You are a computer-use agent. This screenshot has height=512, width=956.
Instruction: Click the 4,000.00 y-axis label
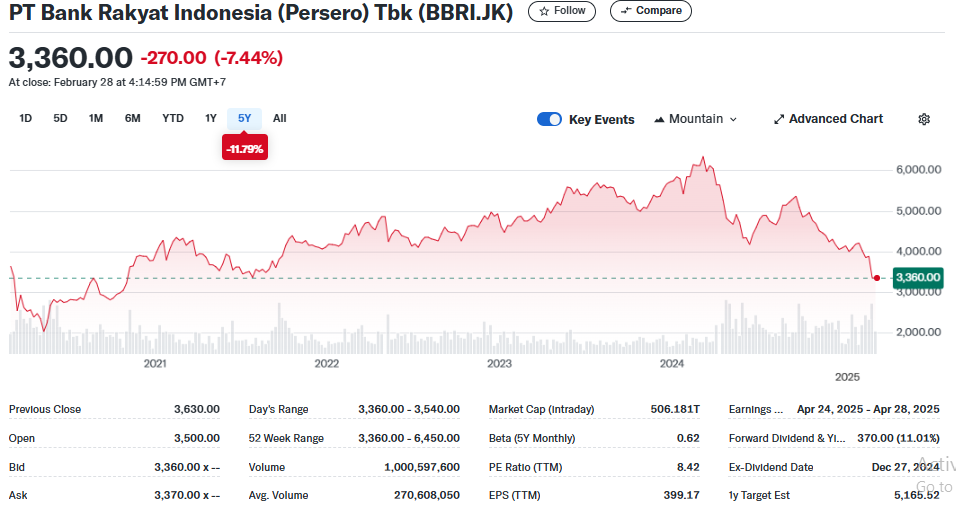(x=919, y=251)
